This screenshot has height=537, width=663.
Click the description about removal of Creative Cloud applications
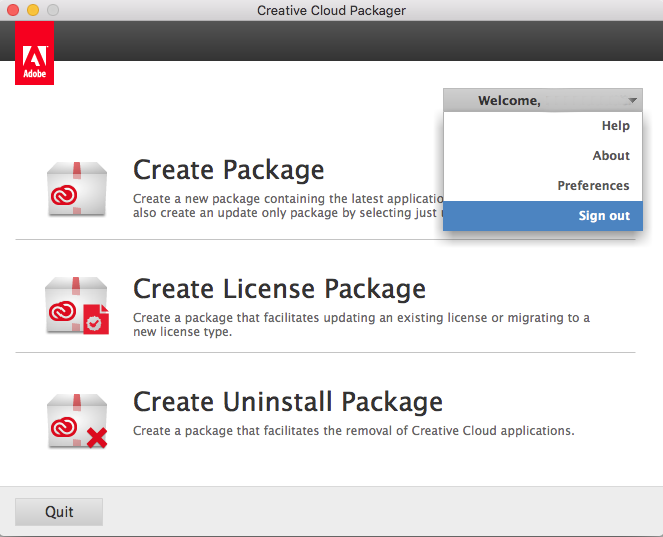(353, 430)
